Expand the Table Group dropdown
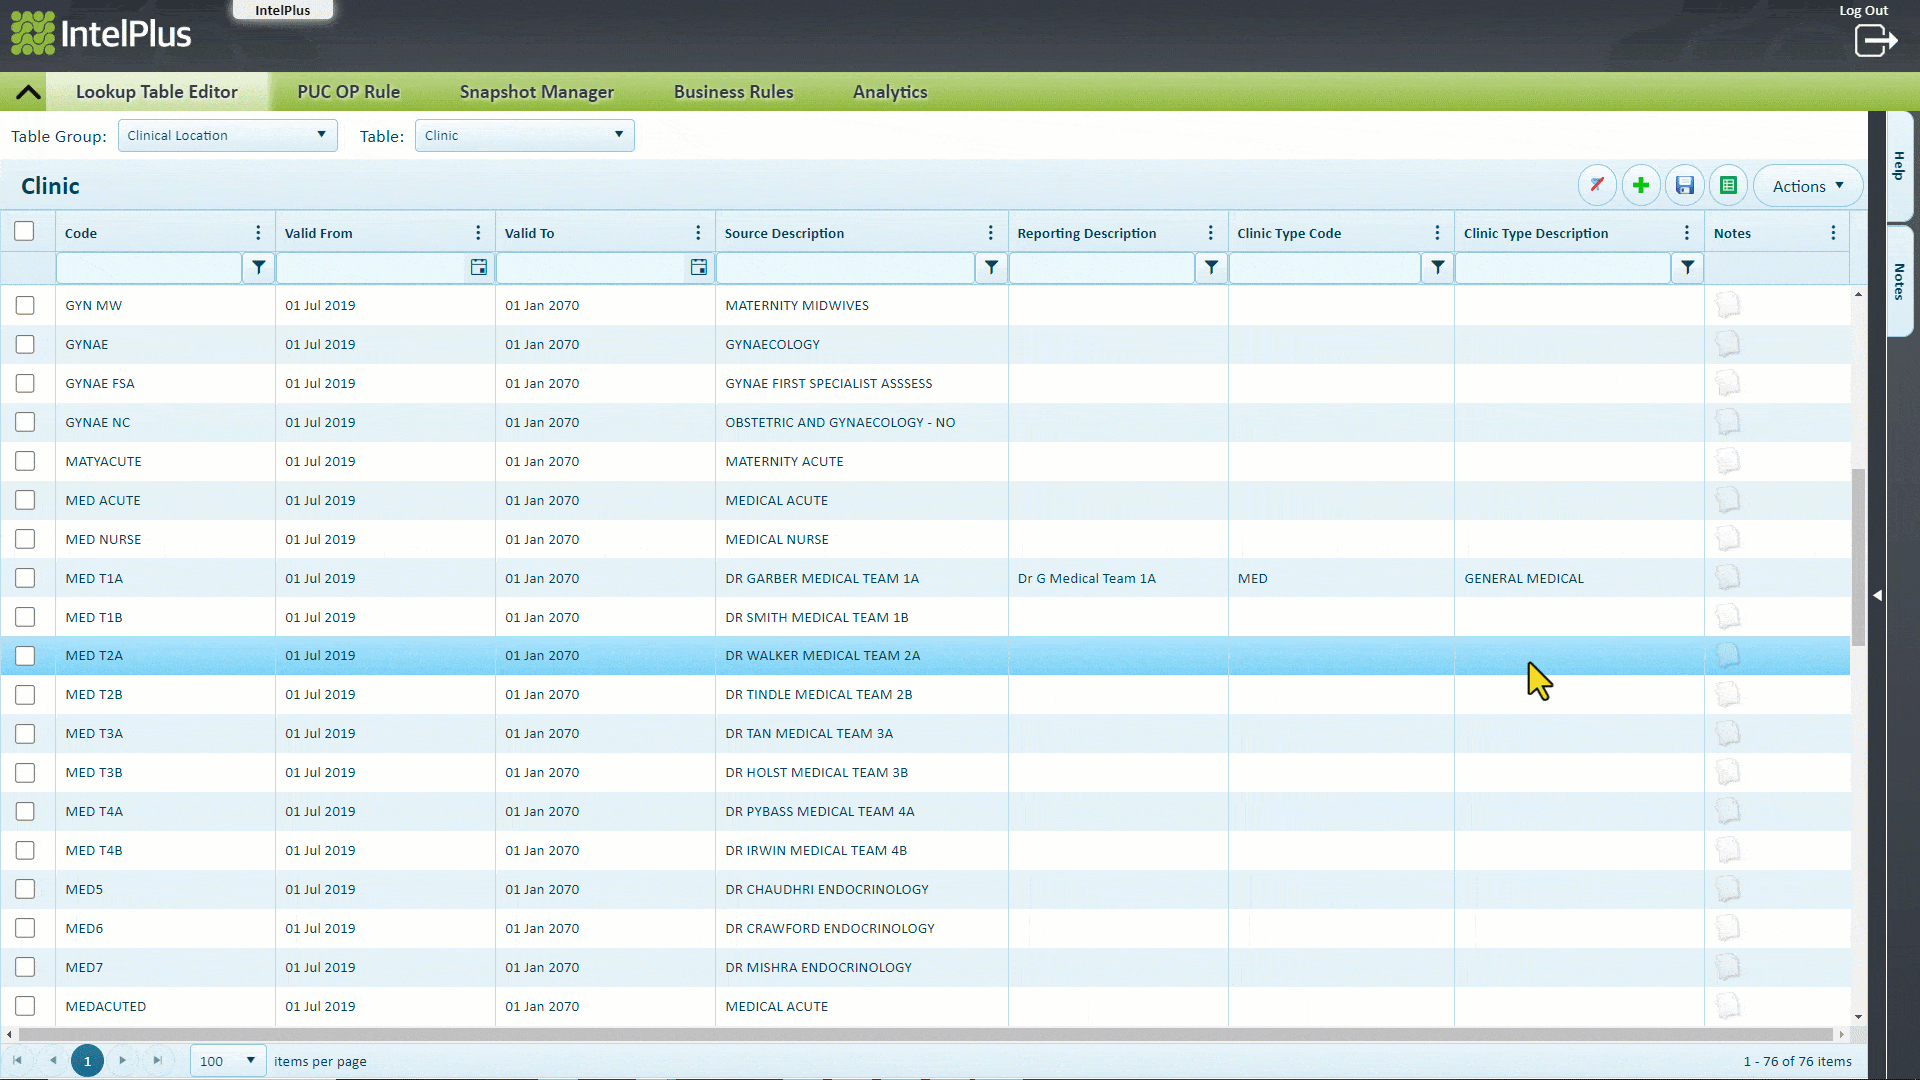Screen dimensions: 1920x1080 click(227, 135)
